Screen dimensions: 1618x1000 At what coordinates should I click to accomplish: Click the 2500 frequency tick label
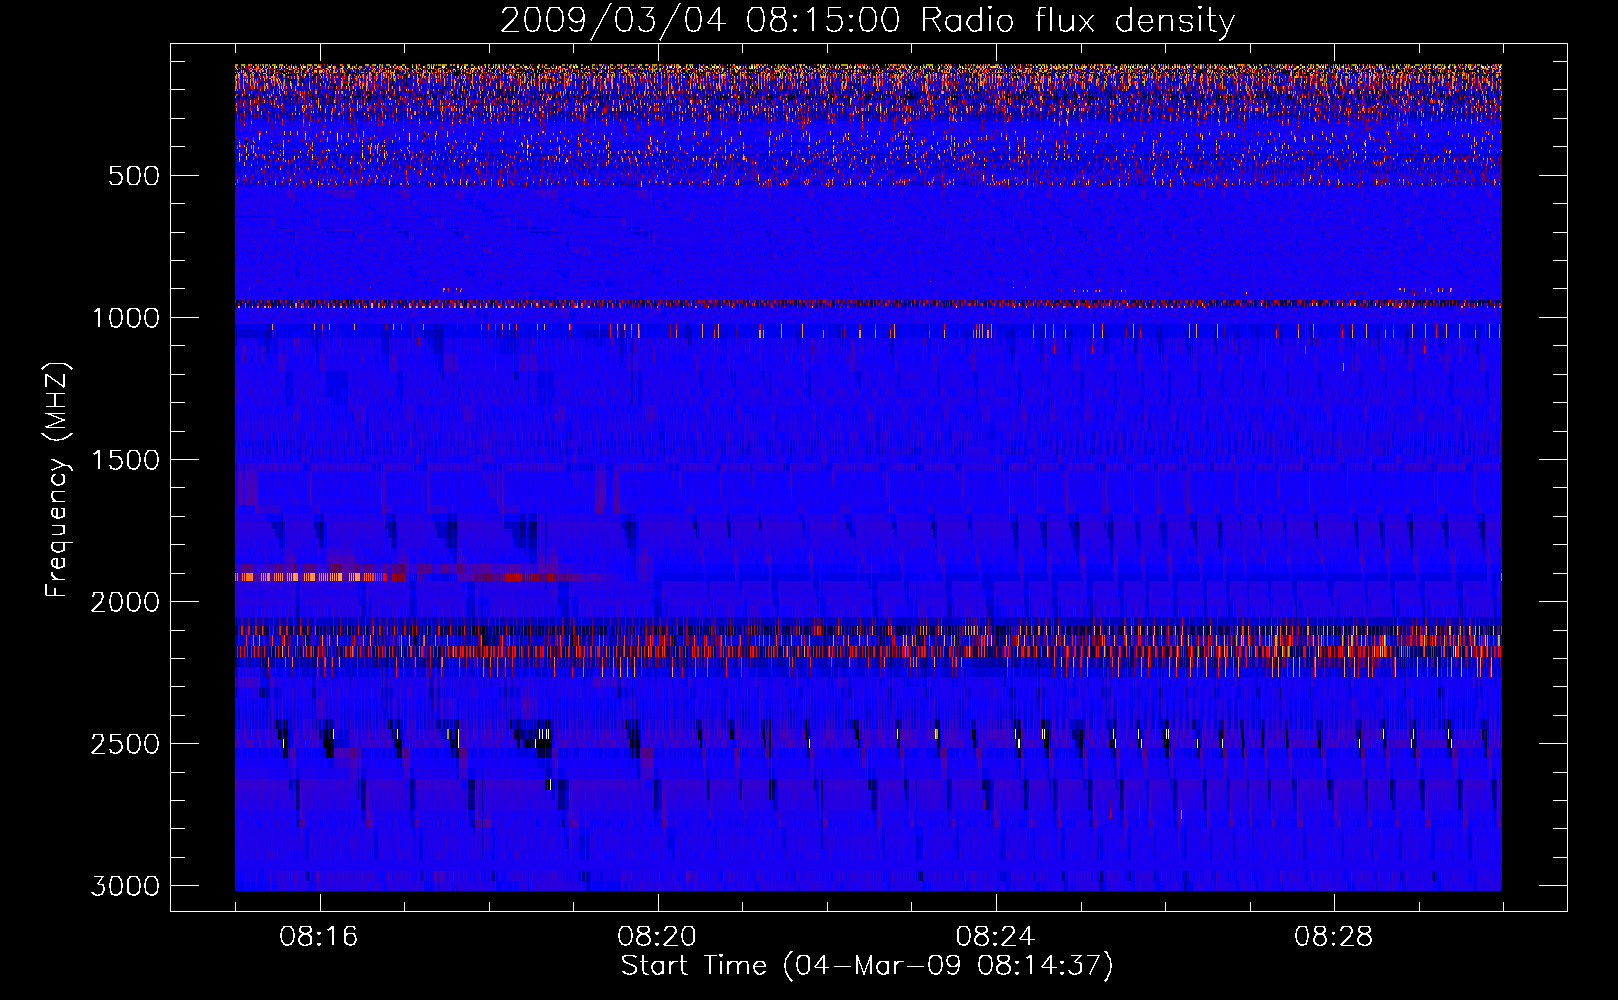pyautogui.click(x=125, y=744)
